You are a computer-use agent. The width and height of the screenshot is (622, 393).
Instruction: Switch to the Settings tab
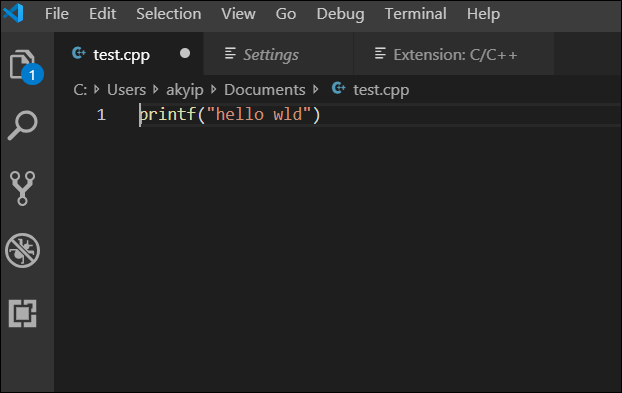tap(278, 54)
